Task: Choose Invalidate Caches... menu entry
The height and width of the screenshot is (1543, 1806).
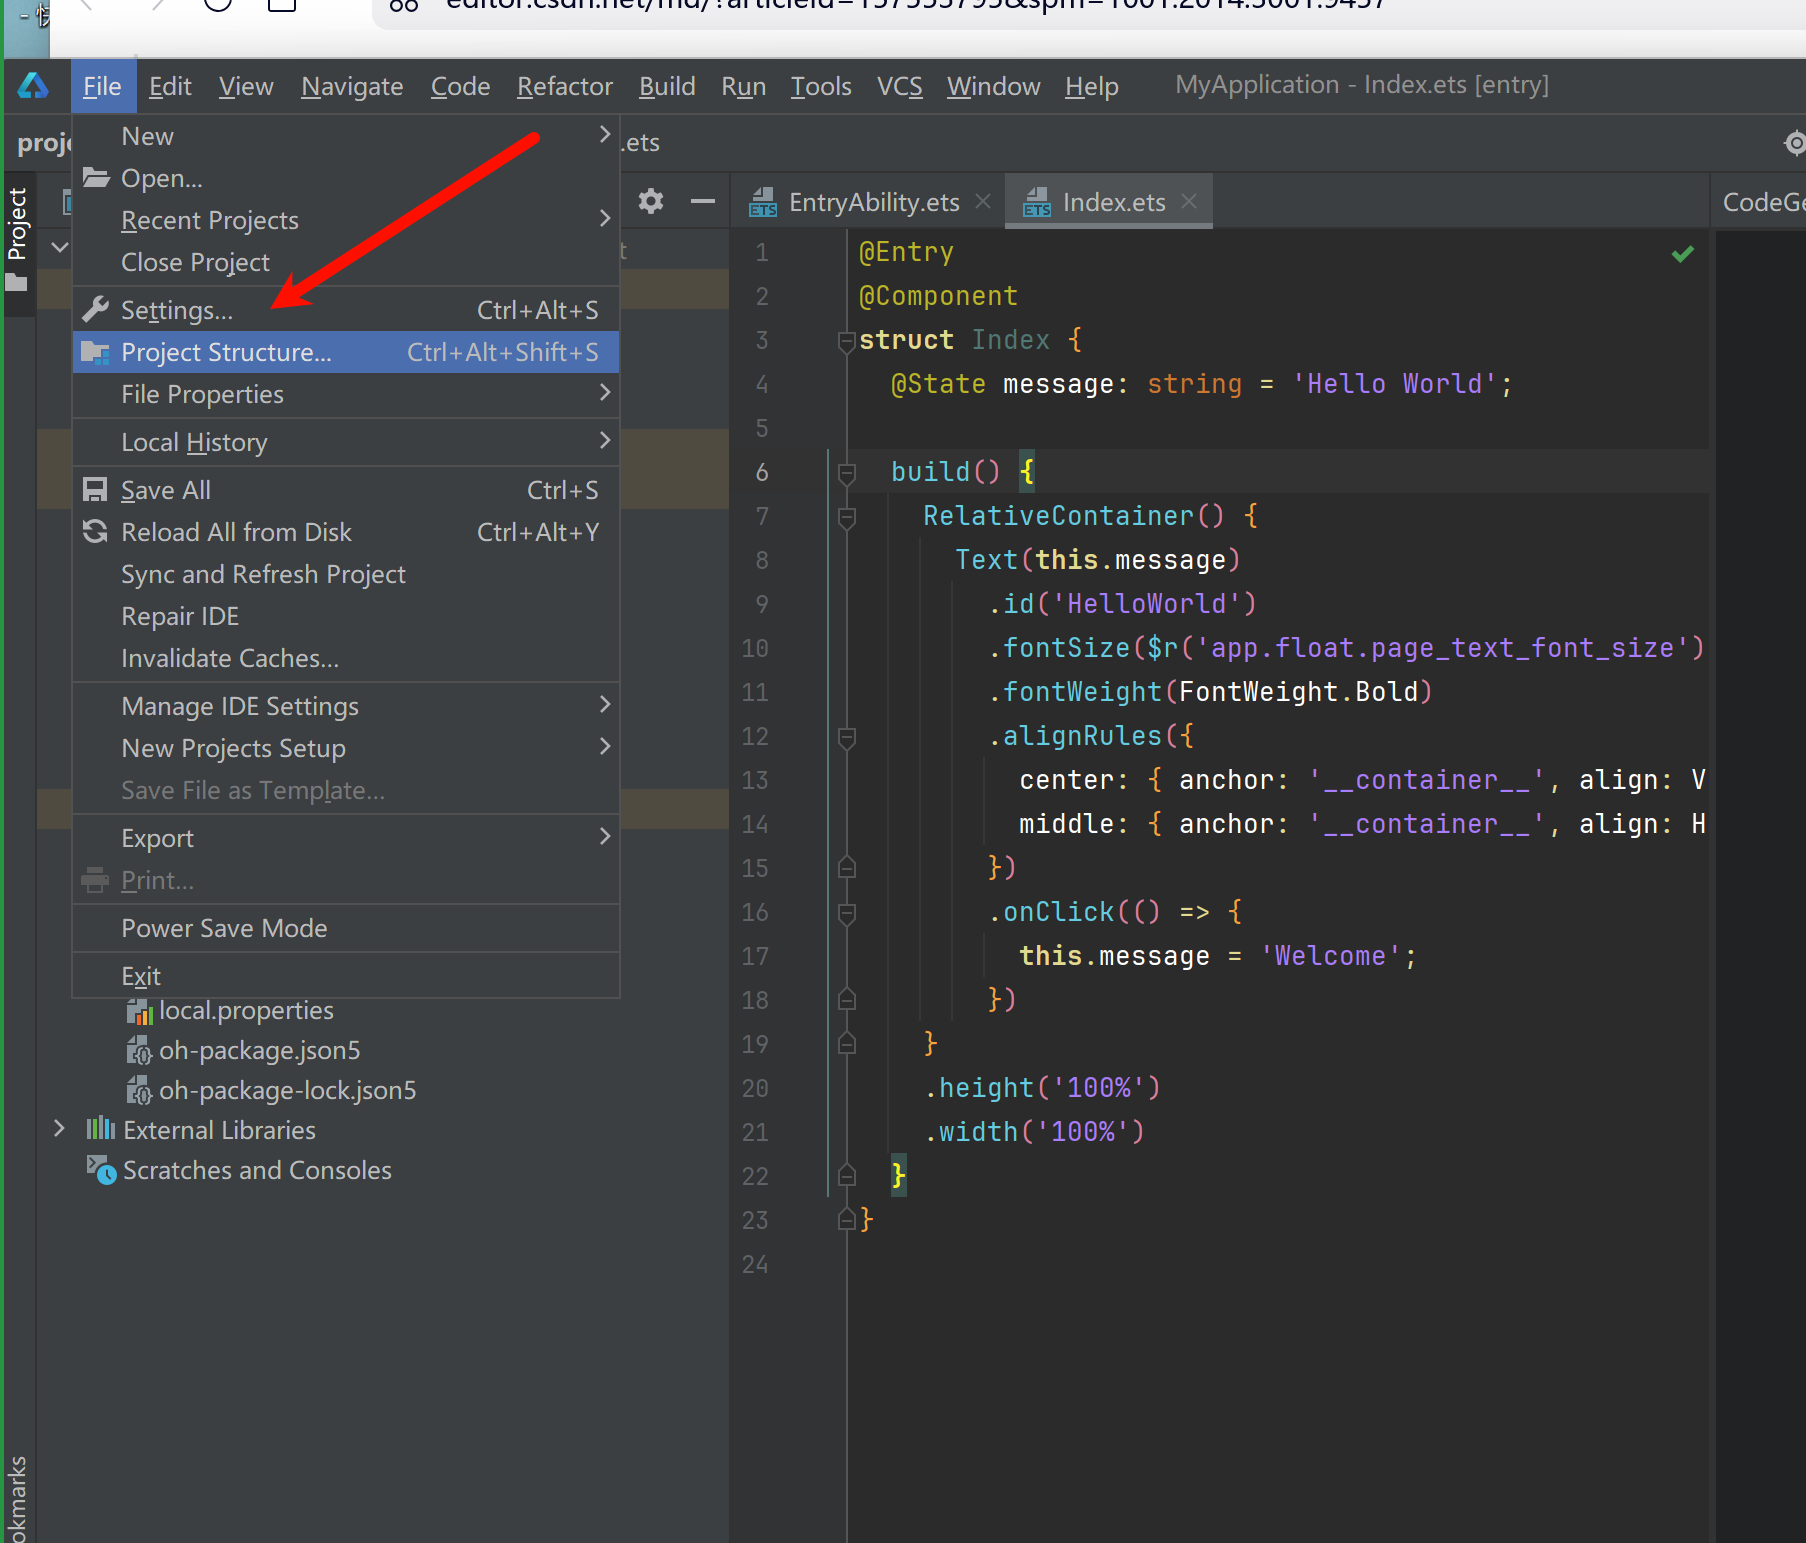Action: pos(346,658)
